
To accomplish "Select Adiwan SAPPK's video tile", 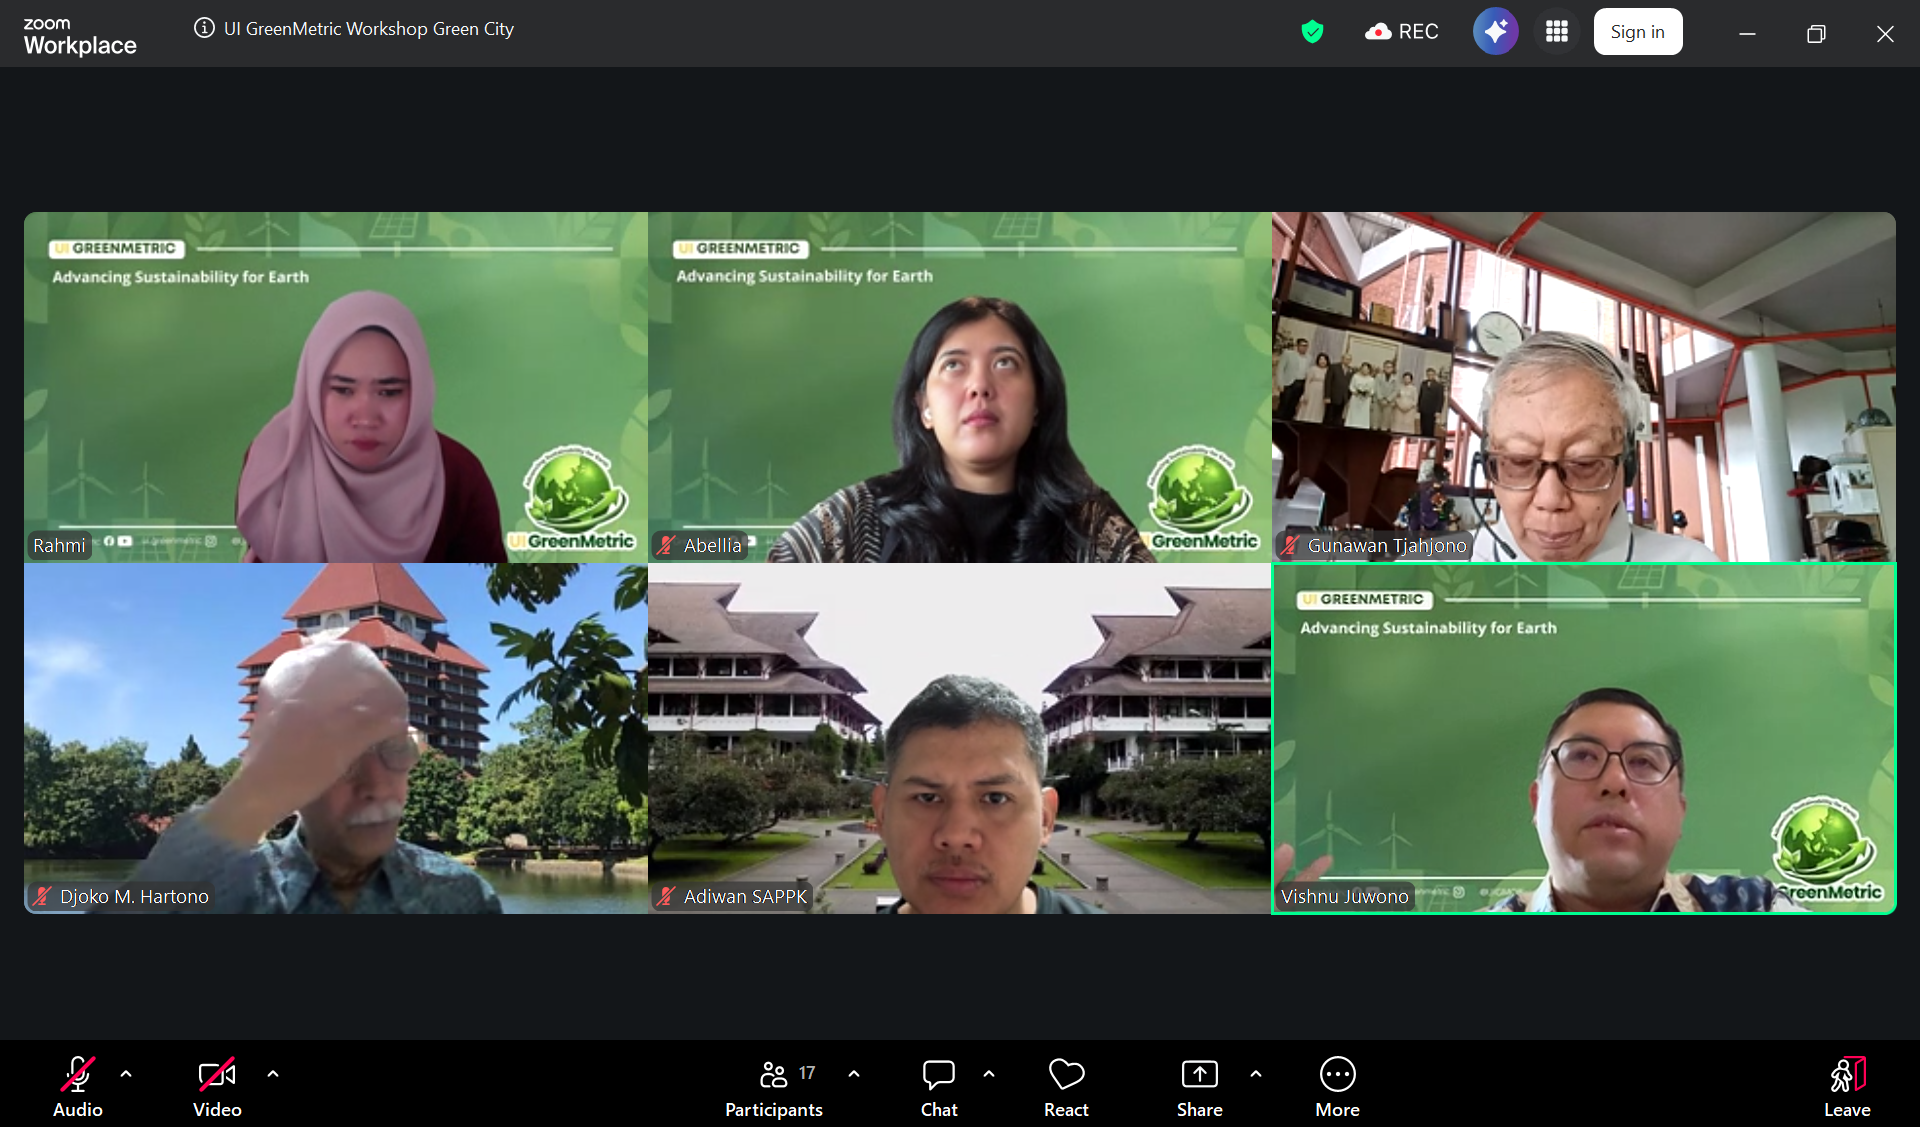I will pos(960,738).
